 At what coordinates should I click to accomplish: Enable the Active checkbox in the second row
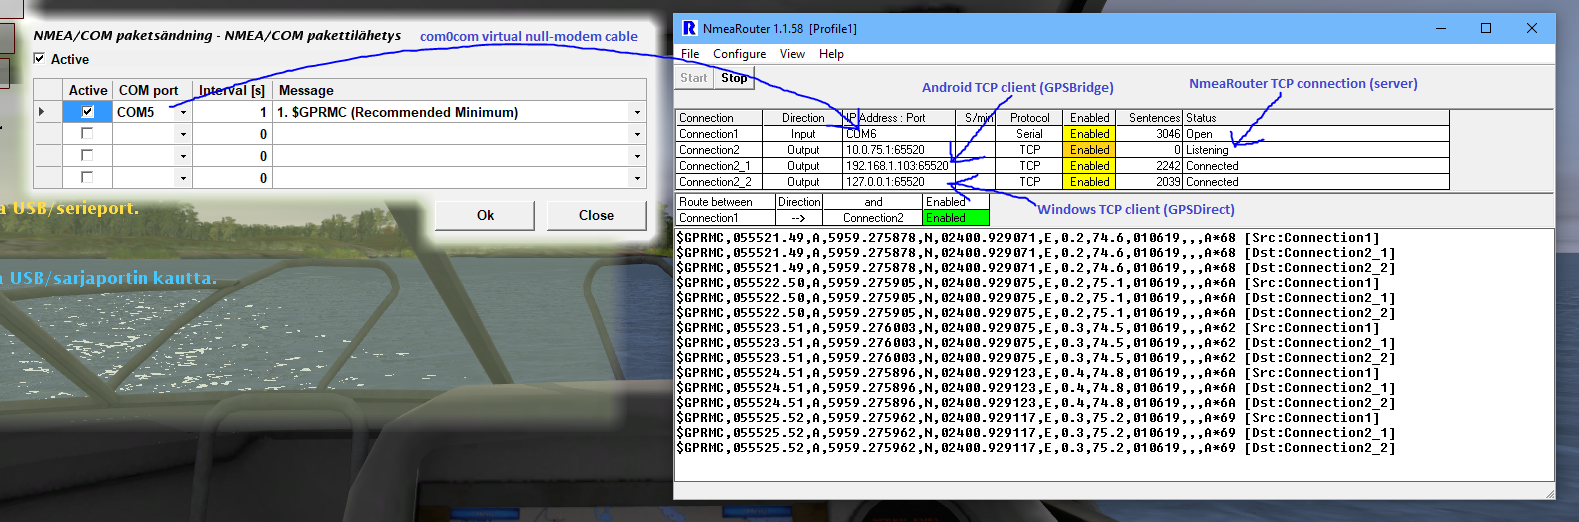coord(87,134)
